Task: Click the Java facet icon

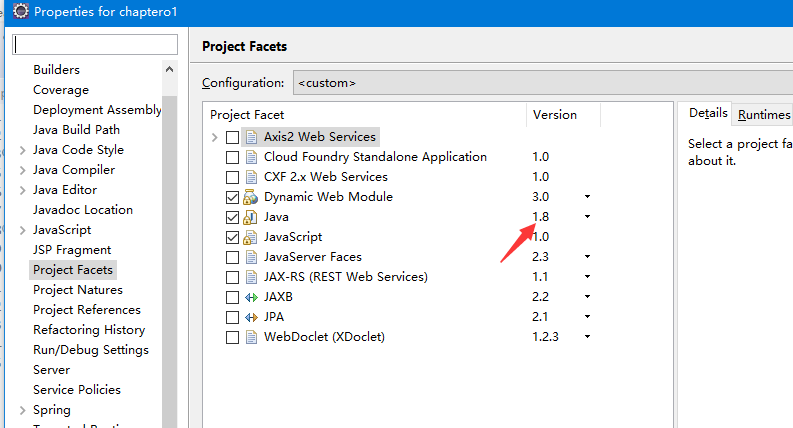Action: coord(251,217)
